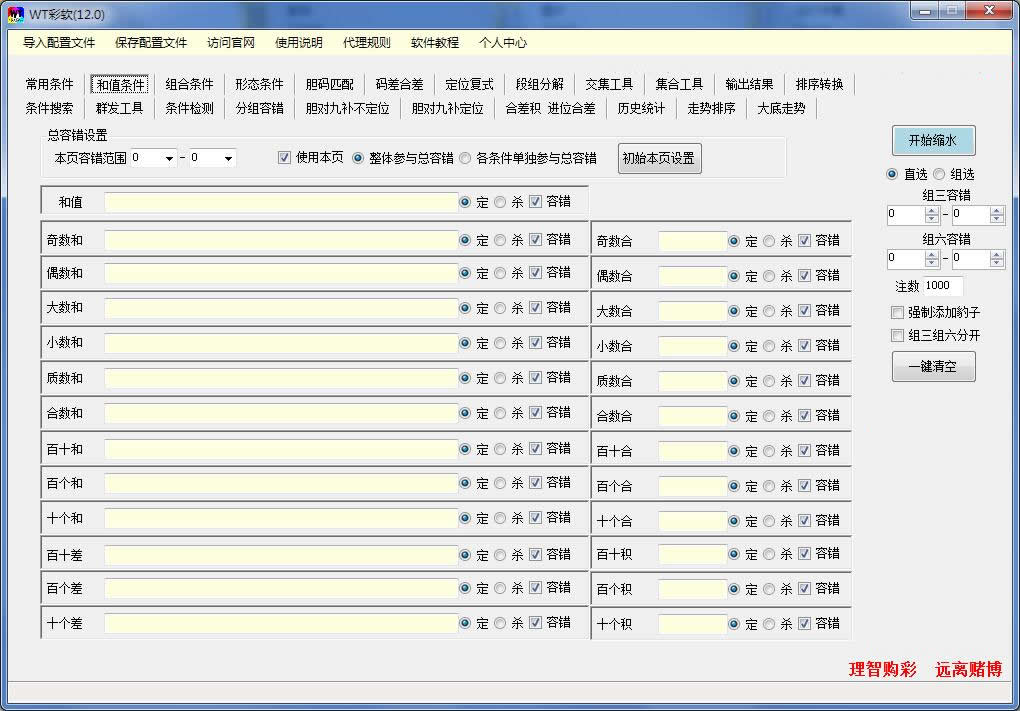Switch to the 常用条件 tab
This screenshot has width=1020, height=711.
(x=48, y=84)
